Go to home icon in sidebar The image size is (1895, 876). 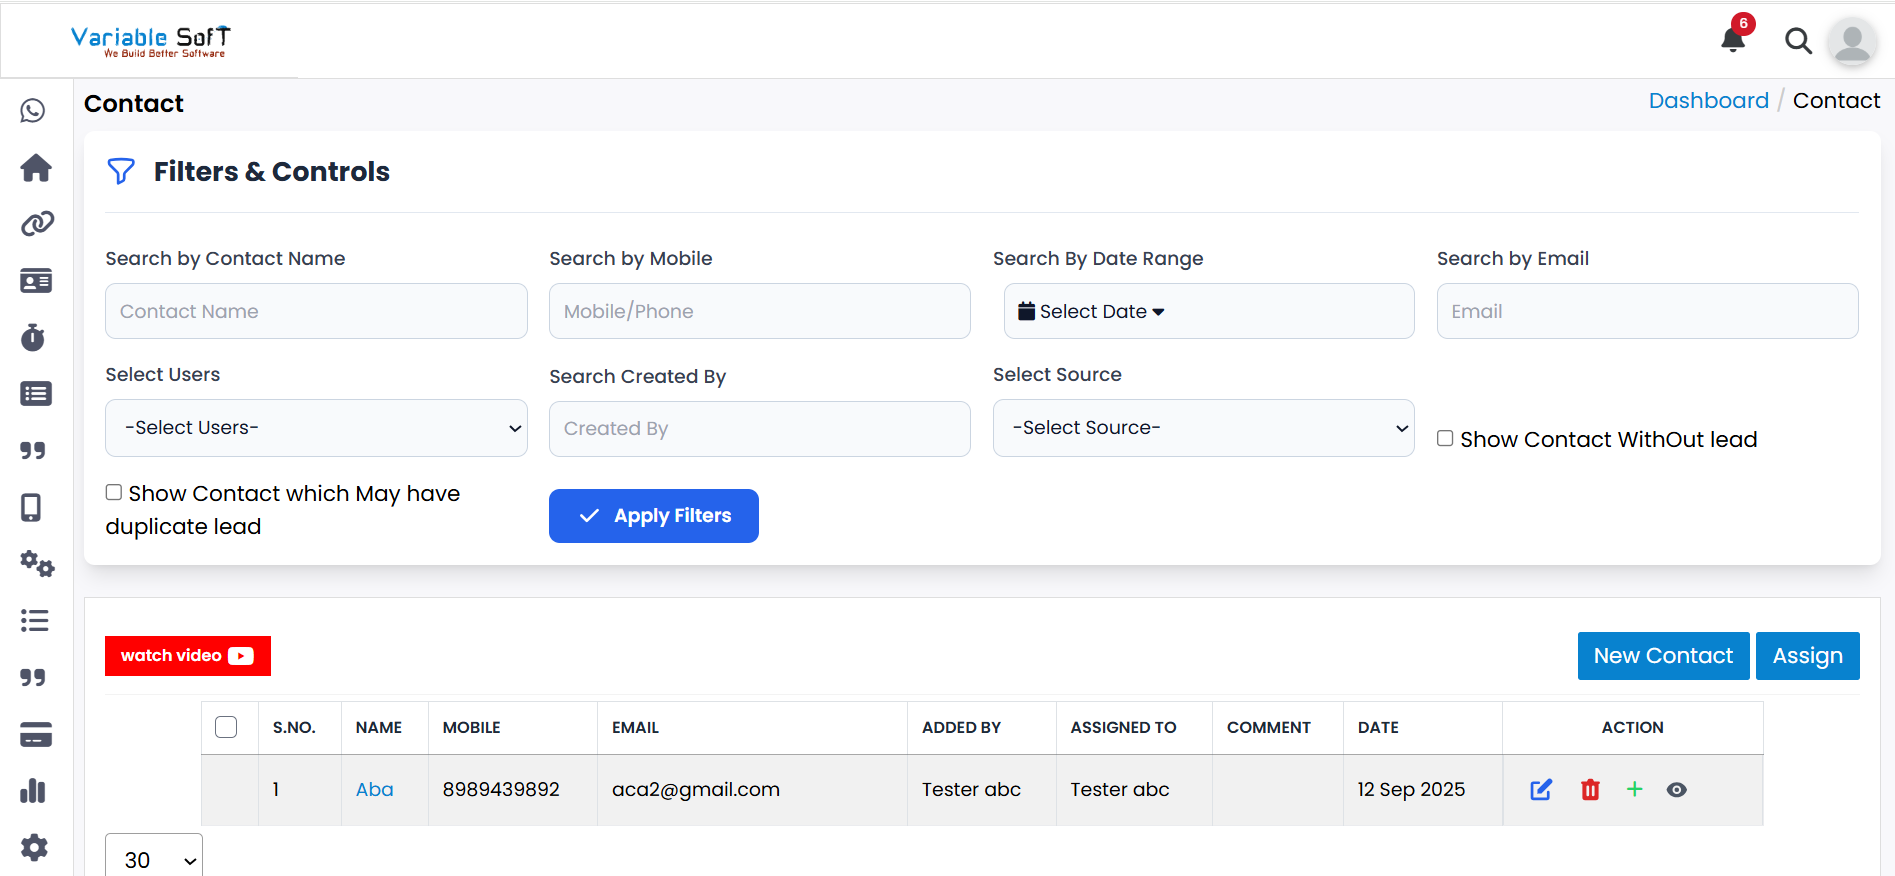[36, 168]
